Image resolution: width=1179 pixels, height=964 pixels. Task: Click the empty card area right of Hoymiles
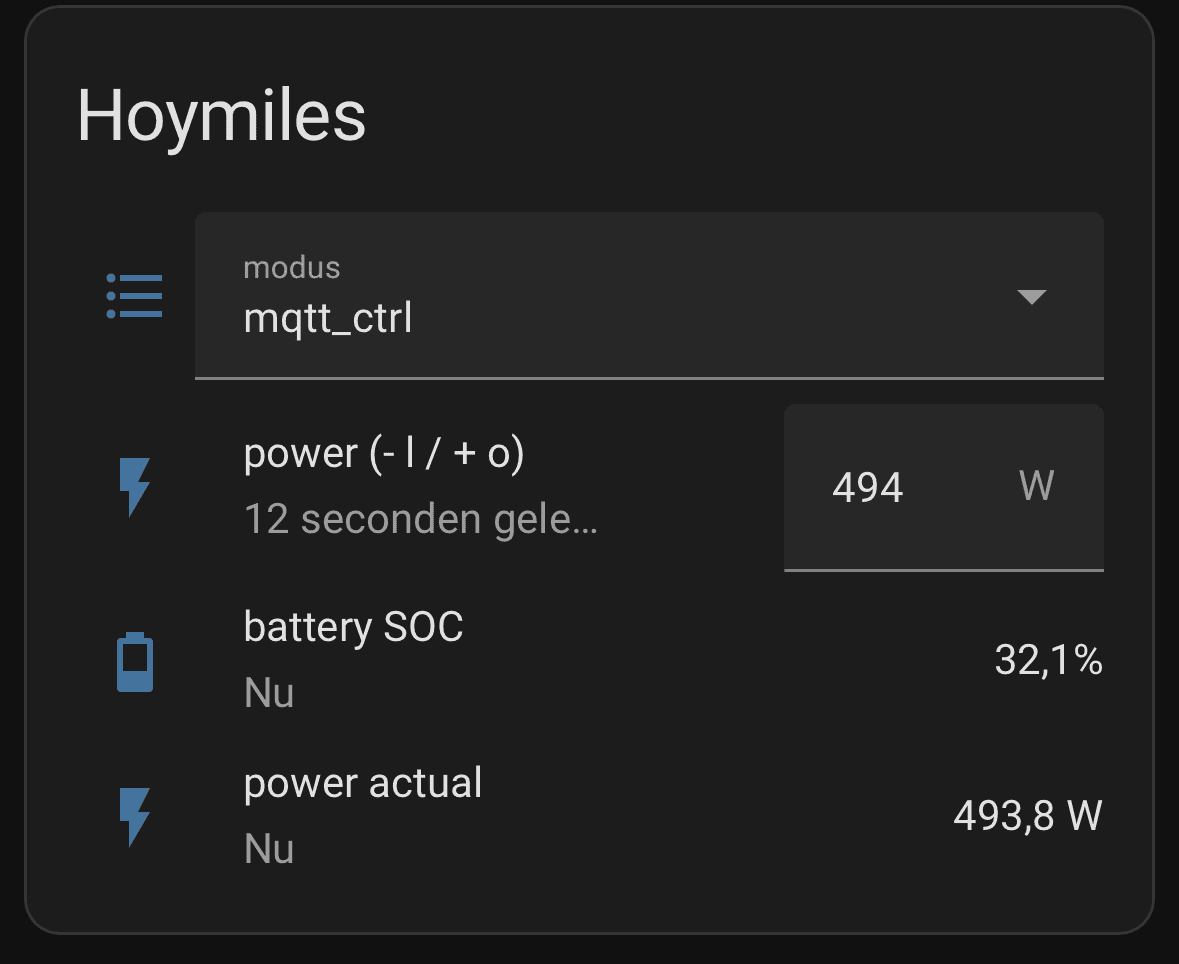point(760,116)
